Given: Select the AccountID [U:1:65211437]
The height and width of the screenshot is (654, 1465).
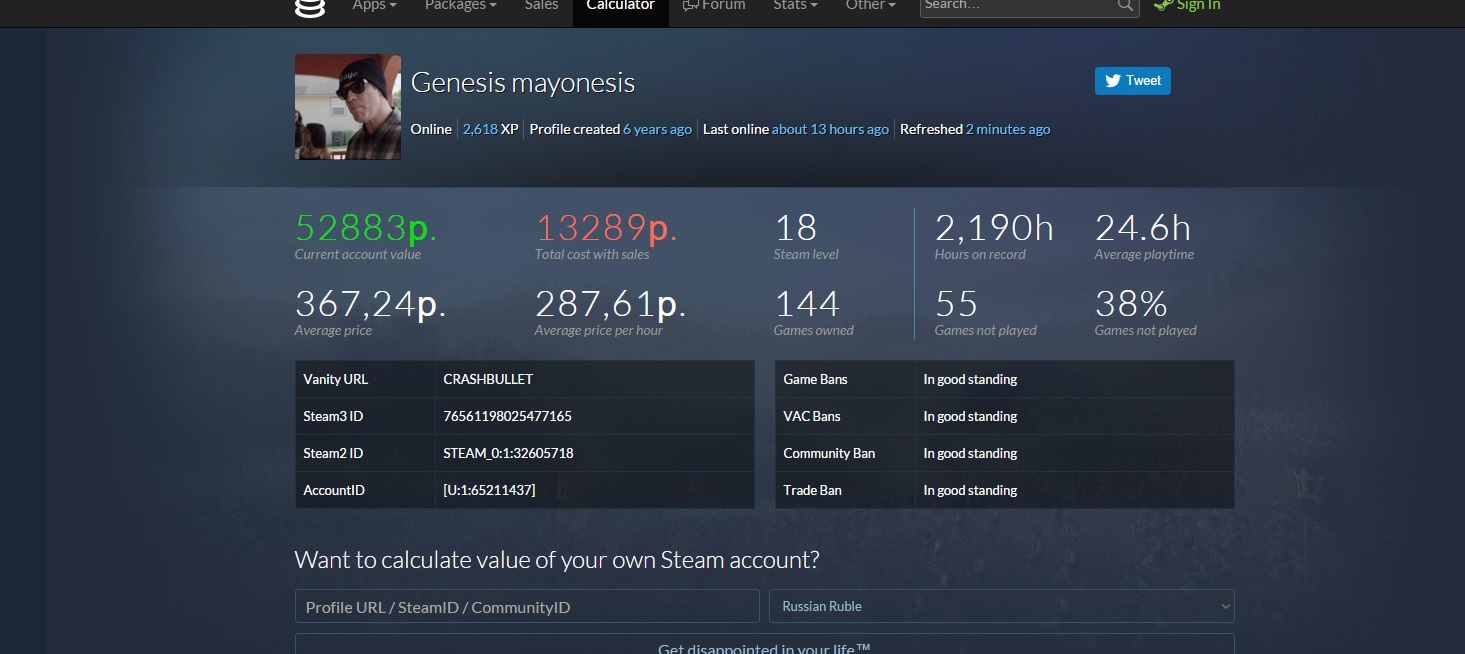Looking at the screenshot, I should (489, 491).
